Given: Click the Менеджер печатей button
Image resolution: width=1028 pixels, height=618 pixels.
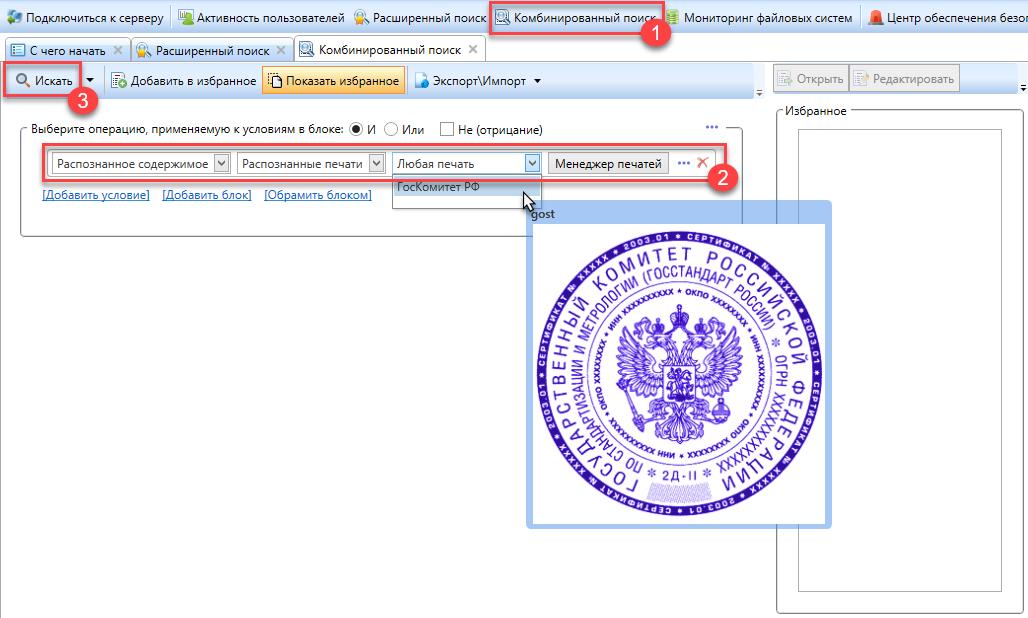Looking at the screenshot, I should pyautogui.click(x=608, y=163).
